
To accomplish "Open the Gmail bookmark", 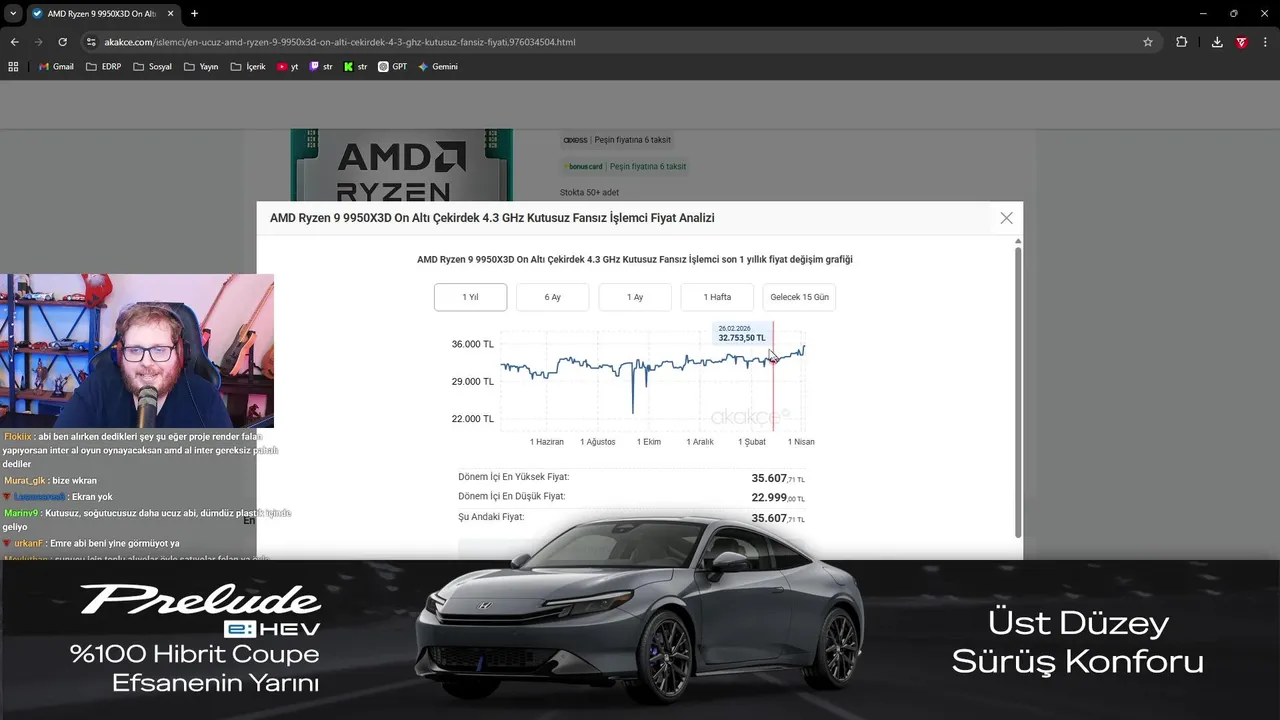I will pos(56,67).
